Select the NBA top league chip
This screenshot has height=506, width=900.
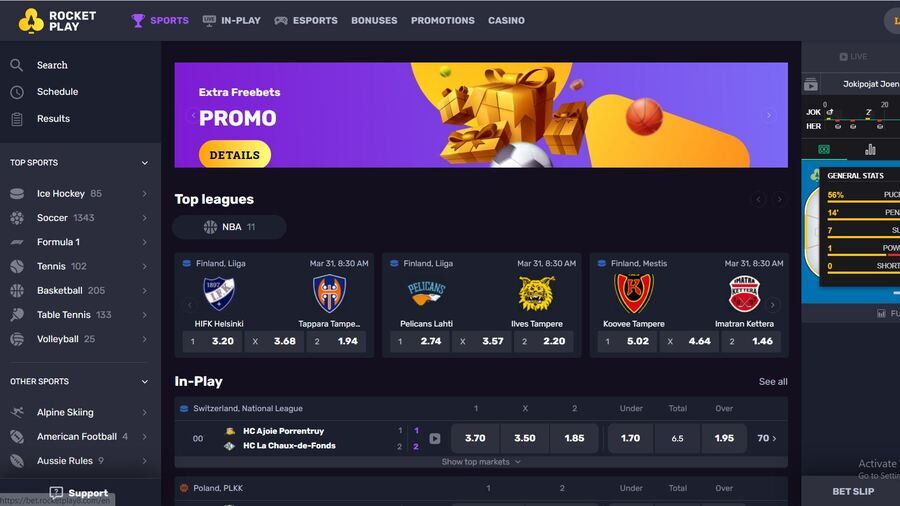pos(229,227)
